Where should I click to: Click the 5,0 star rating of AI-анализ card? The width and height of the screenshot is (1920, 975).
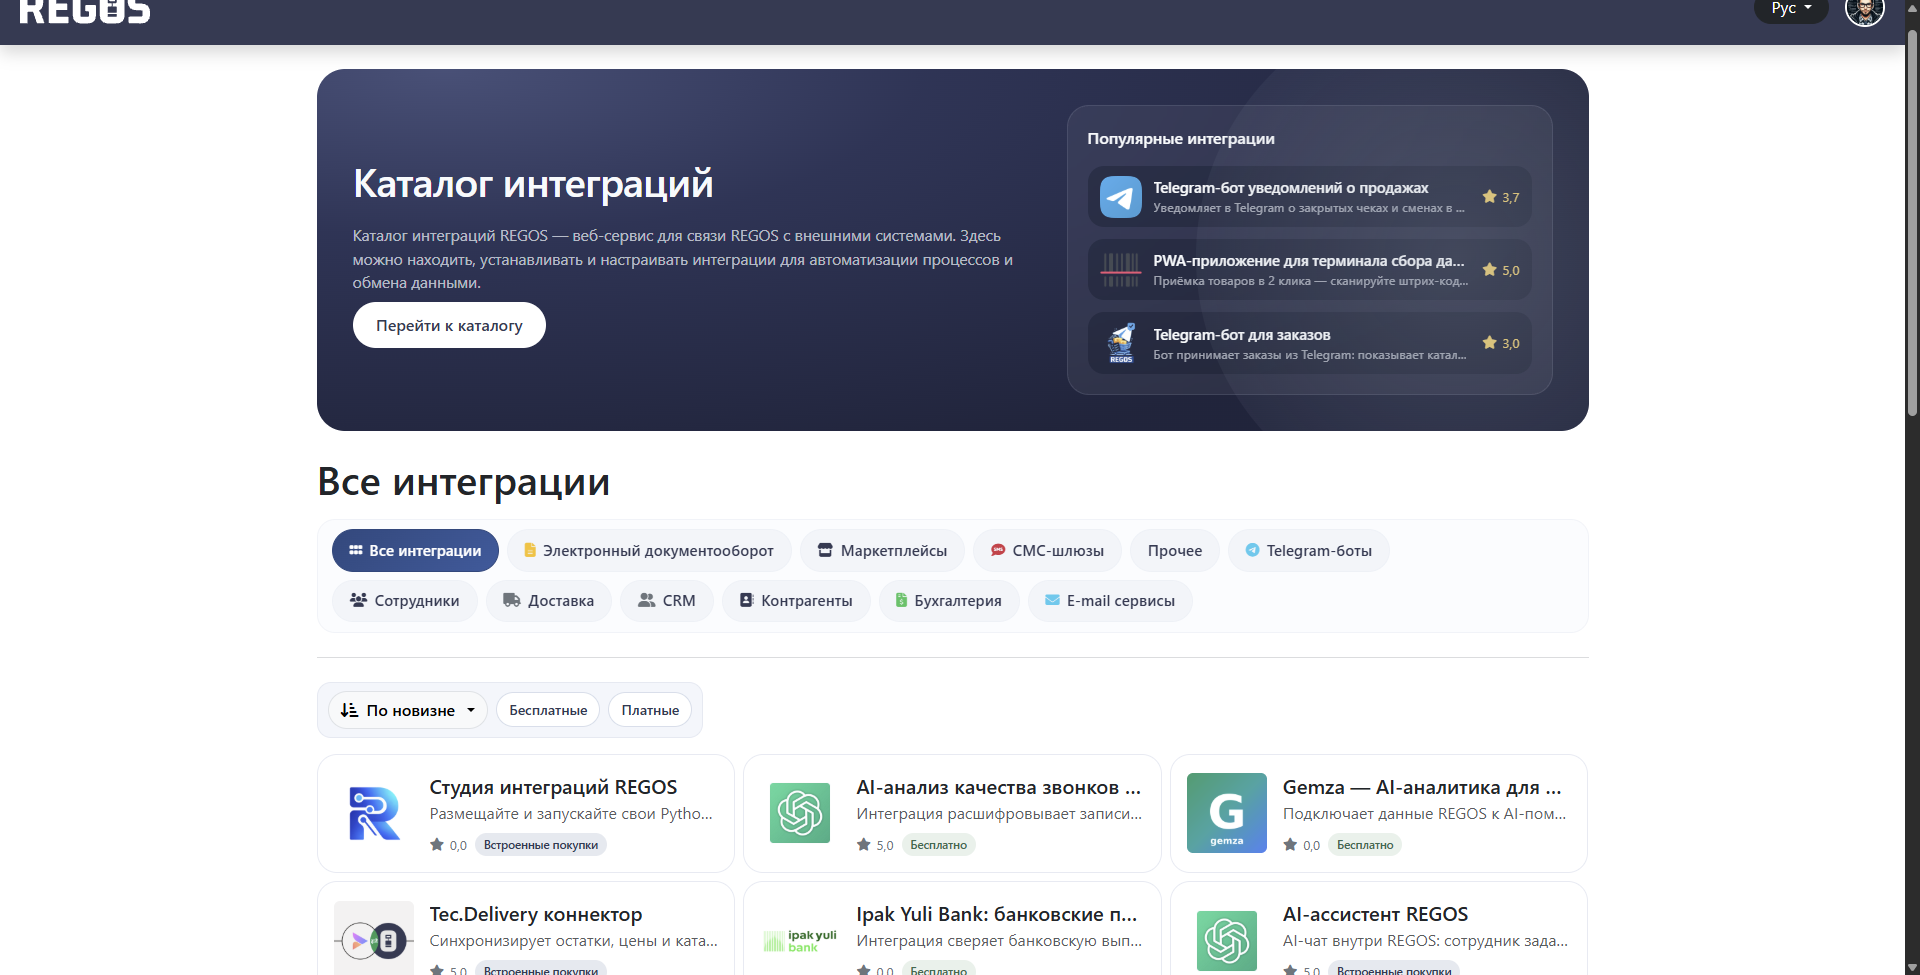point(875,845)
